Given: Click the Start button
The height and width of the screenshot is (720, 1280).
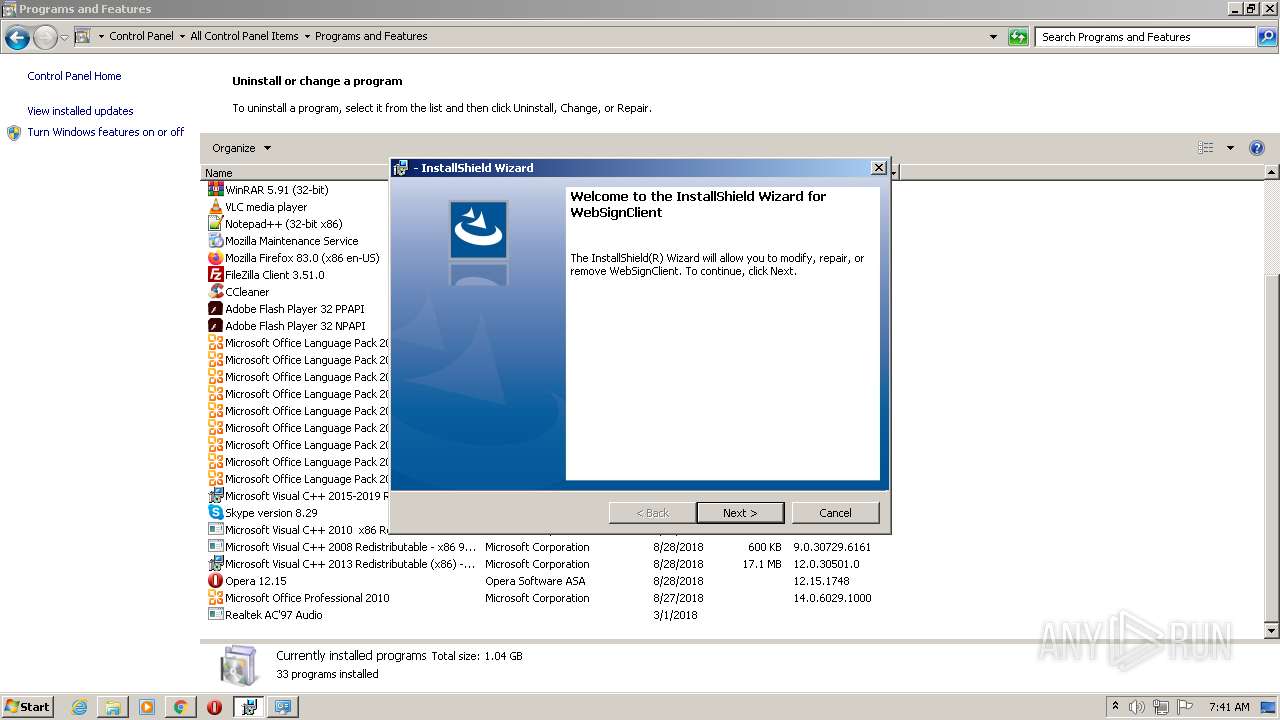Looking at the screenshot, I should click(x=27, y=707).
